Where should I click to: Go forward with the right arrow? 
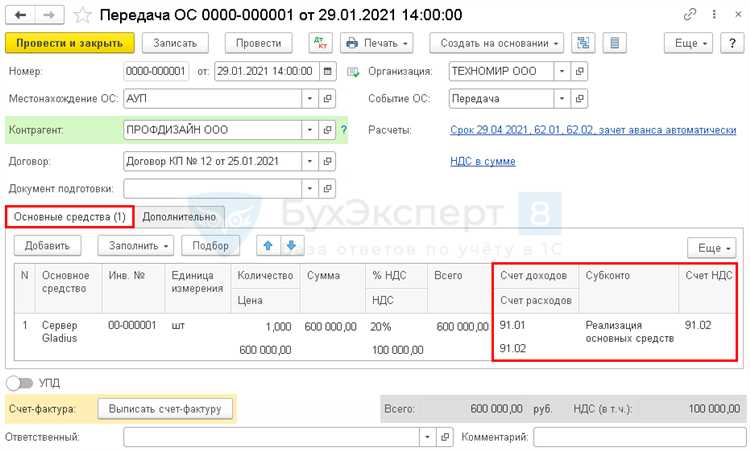point(49,15)
